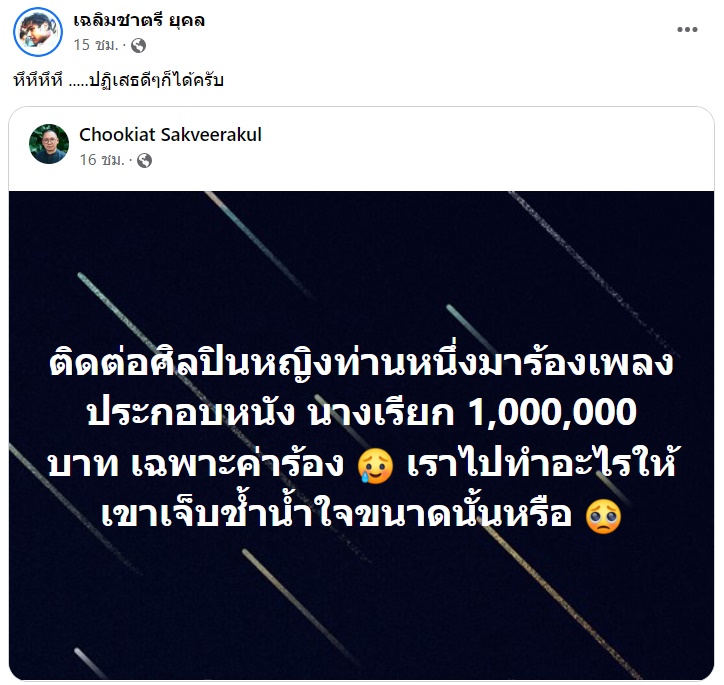
Task: Open Chookiat Sakveerakul name link
Action: 170,134
